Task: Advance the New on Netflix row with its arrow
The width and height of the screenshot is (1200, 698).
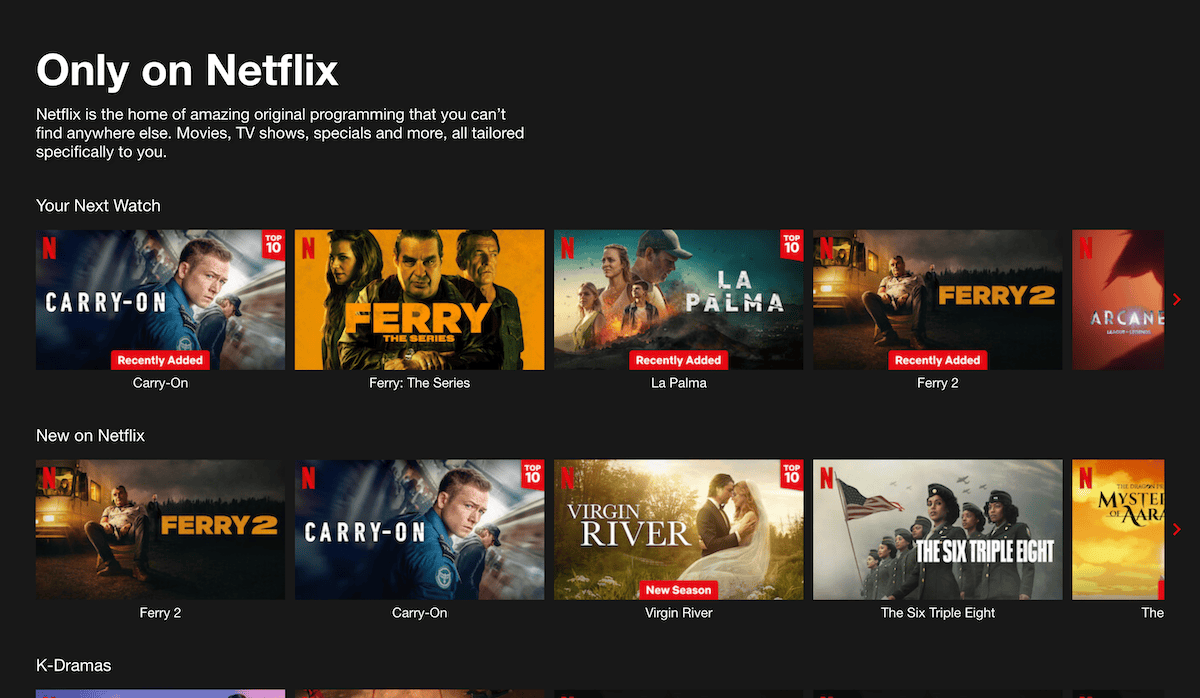Action: (x=1177, y=529)
